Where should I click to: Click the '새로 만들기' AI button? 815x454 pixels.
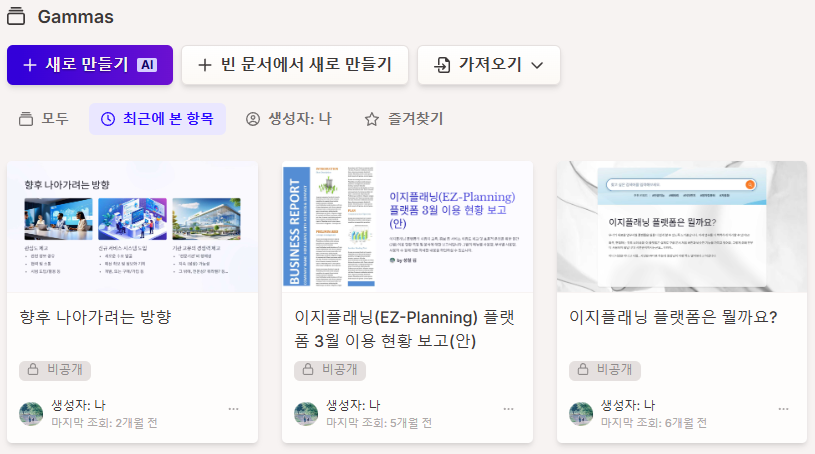pos(90,65)
